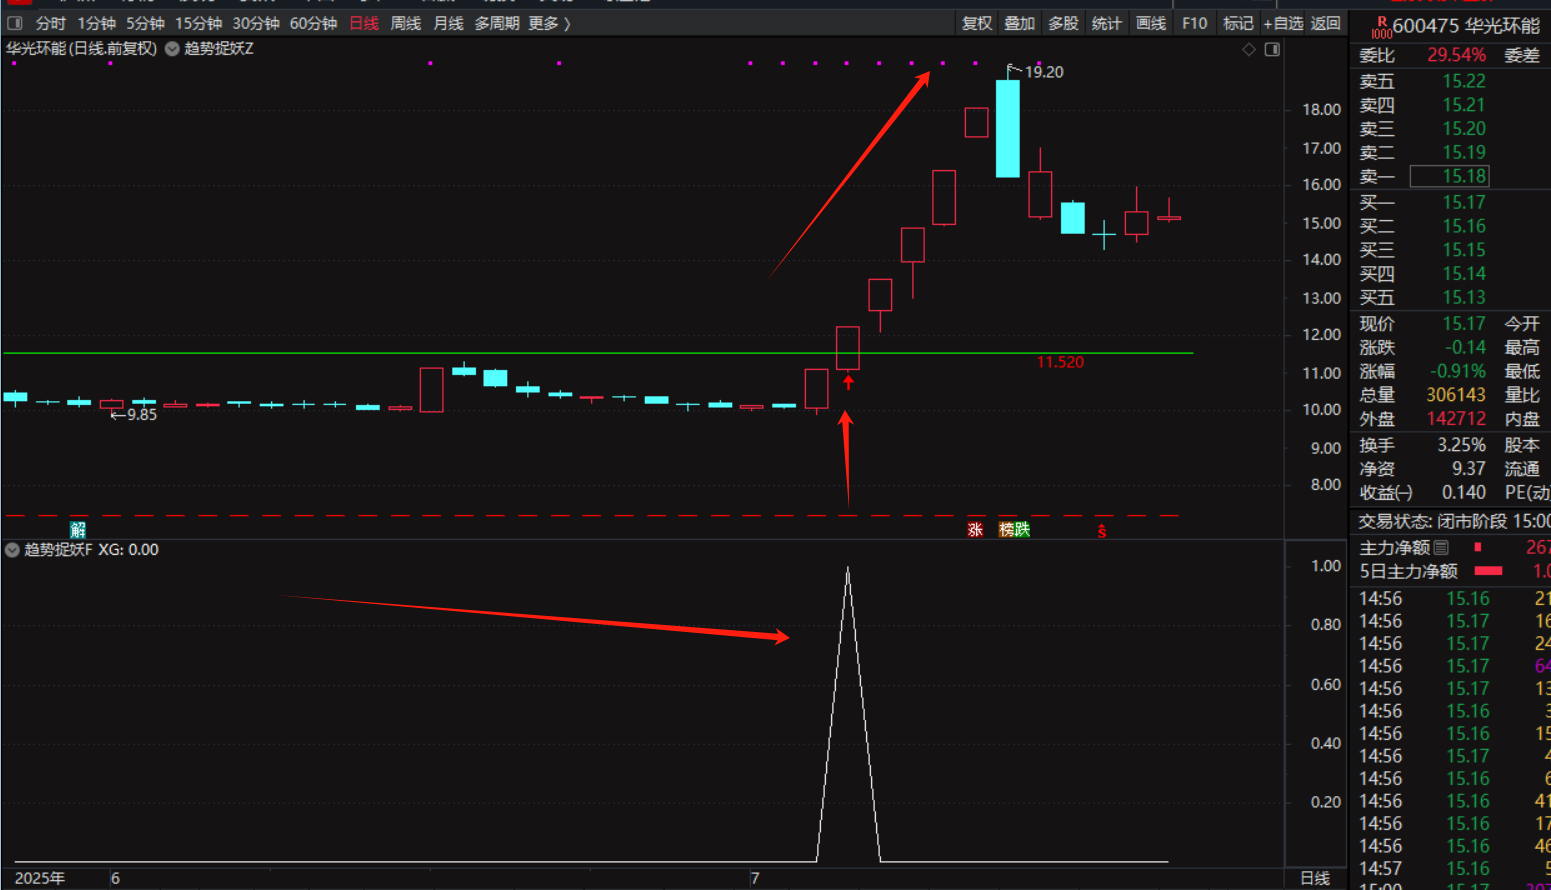The height and width of the screenshot is (890, 1551).
Task: Select the 60分钟 period tab
Action: [313, 23]
